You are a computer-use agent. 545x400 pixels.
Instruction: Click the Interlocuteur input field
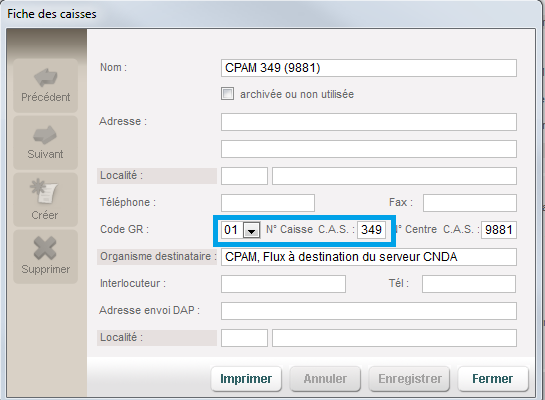pyautogui.click(x=283, y=284)
